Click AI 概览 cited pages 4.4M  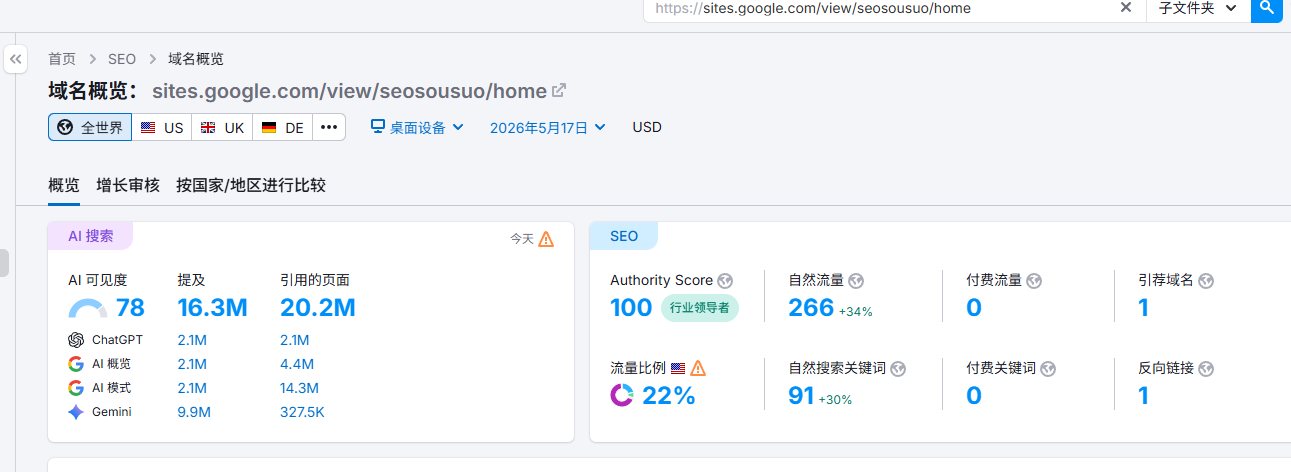coord(297,364)
